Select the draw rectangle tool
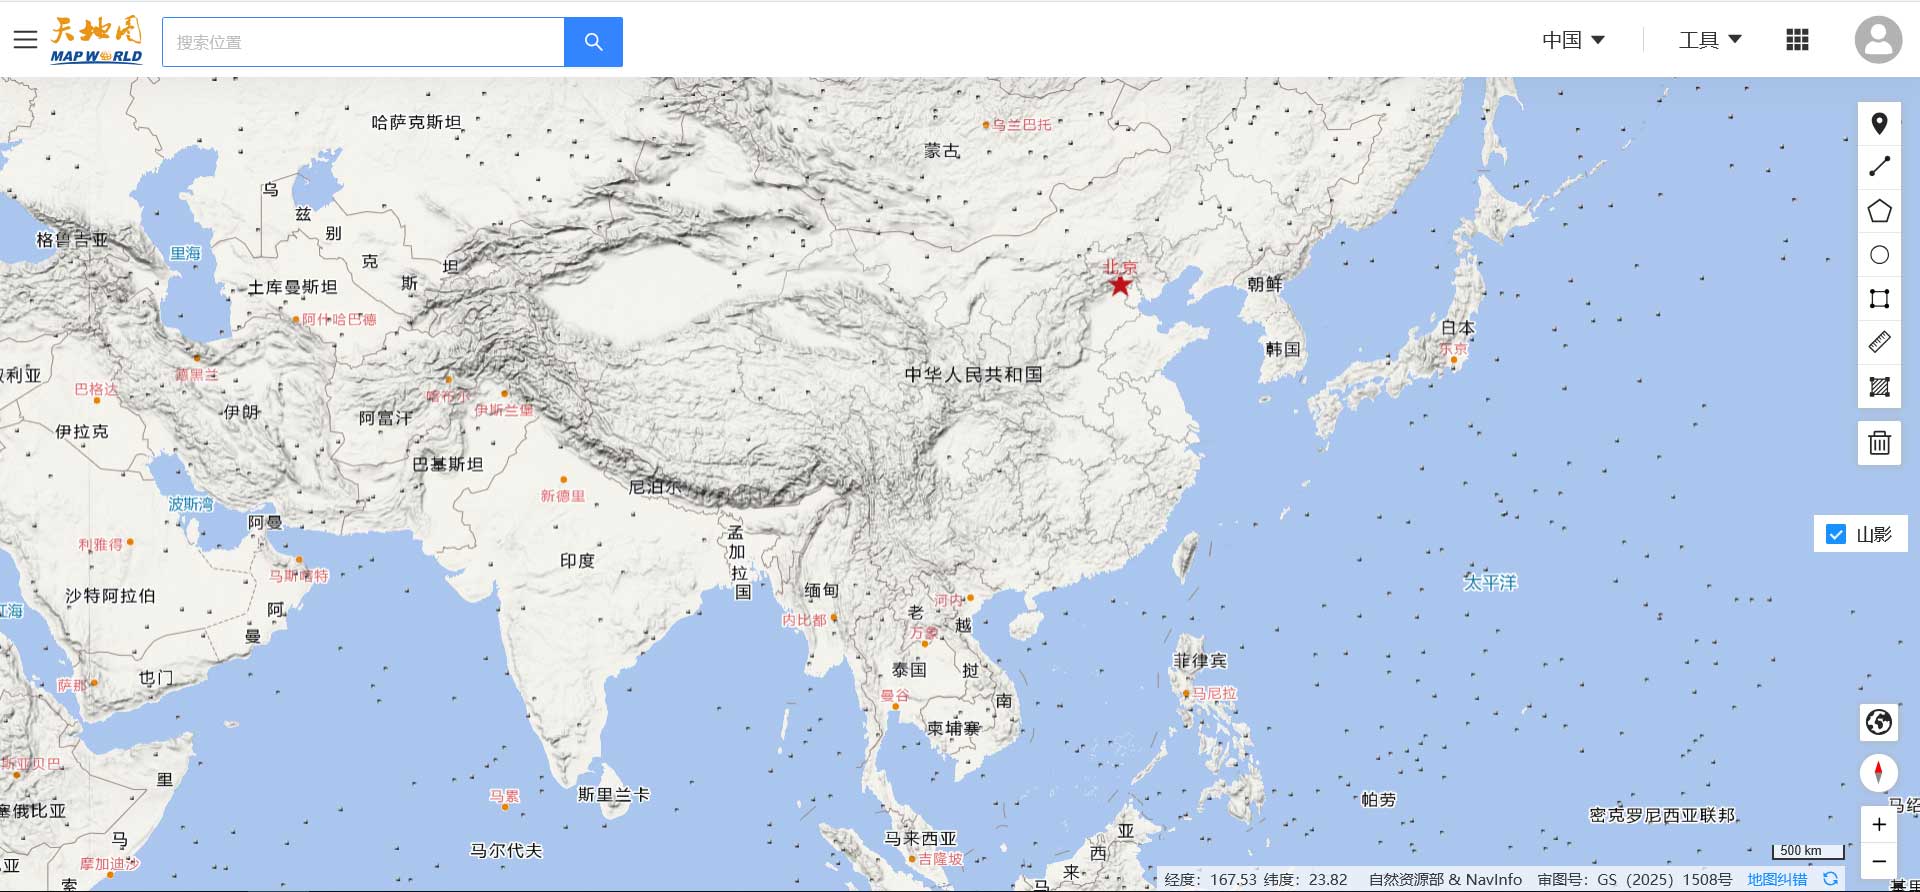Screen dimensions: 1920x892 1879,299
